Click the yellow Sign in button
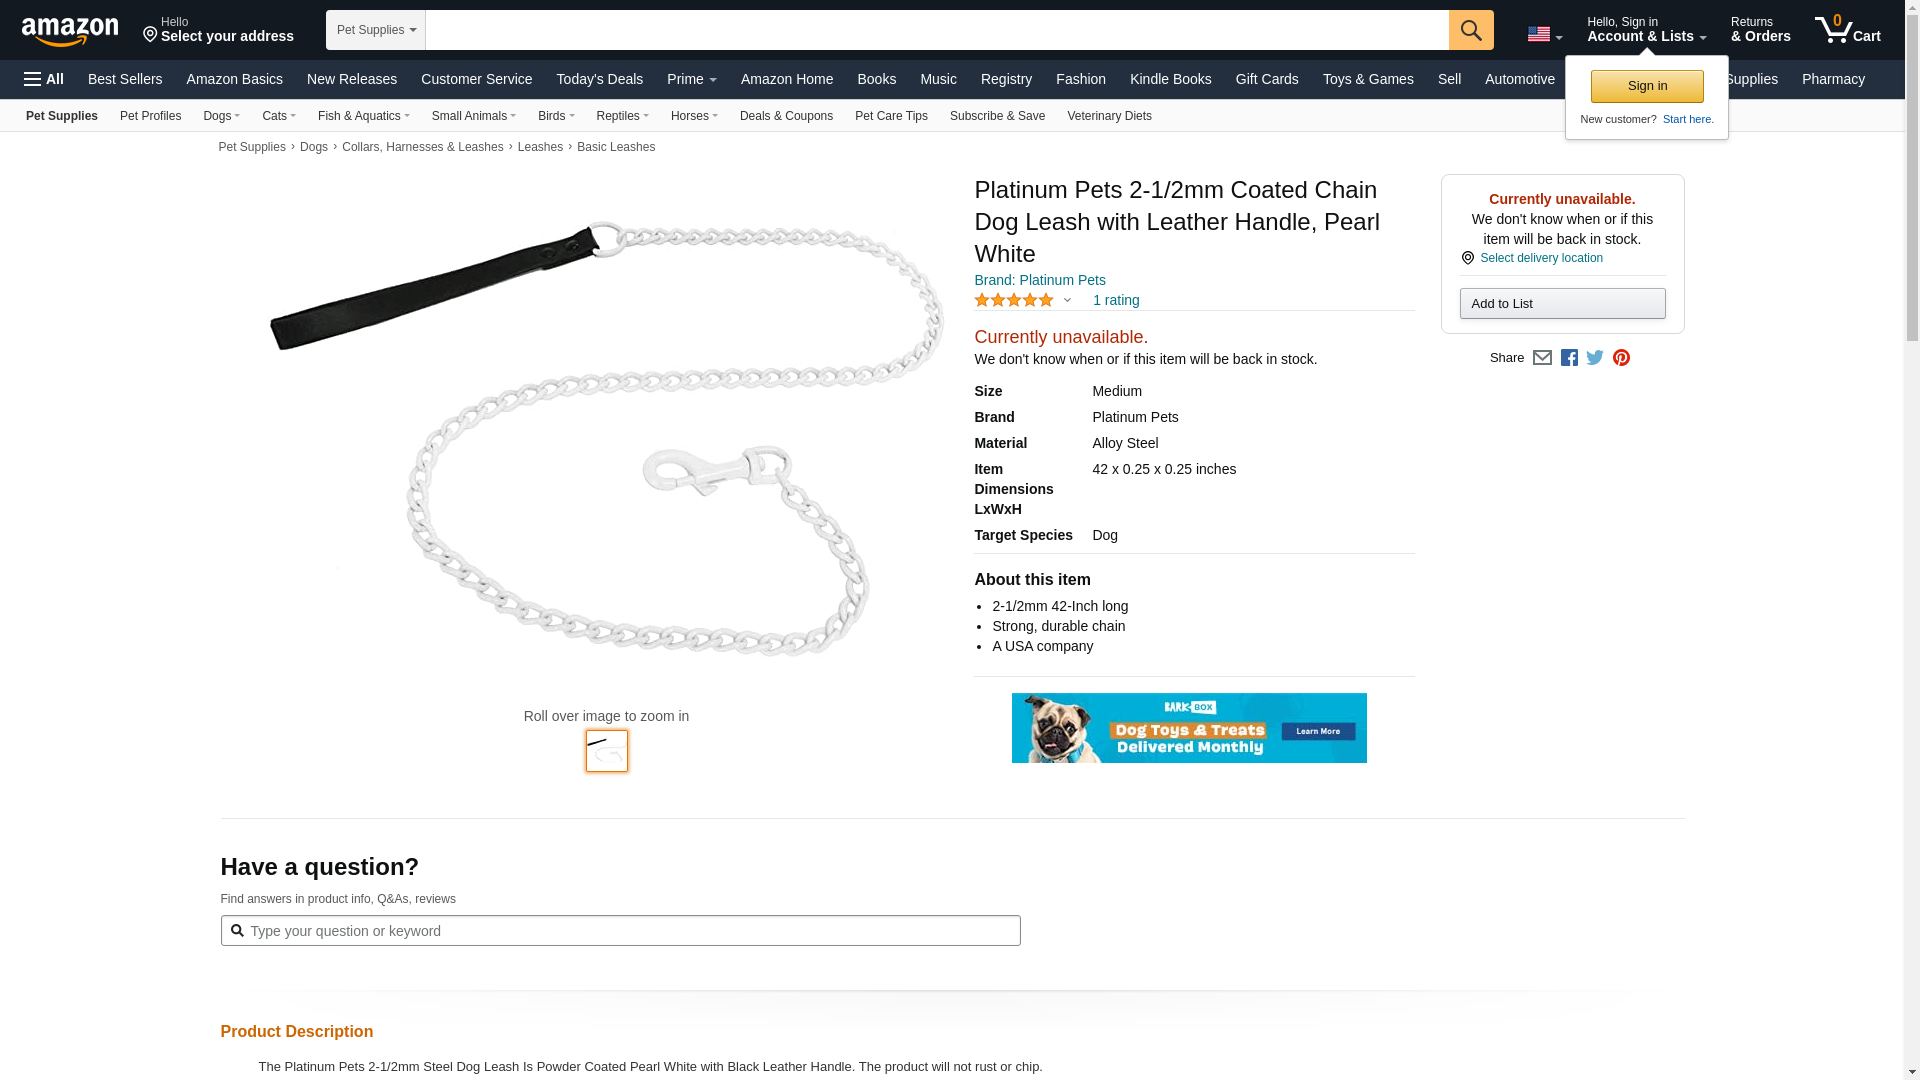 [x=1647, y=86]
